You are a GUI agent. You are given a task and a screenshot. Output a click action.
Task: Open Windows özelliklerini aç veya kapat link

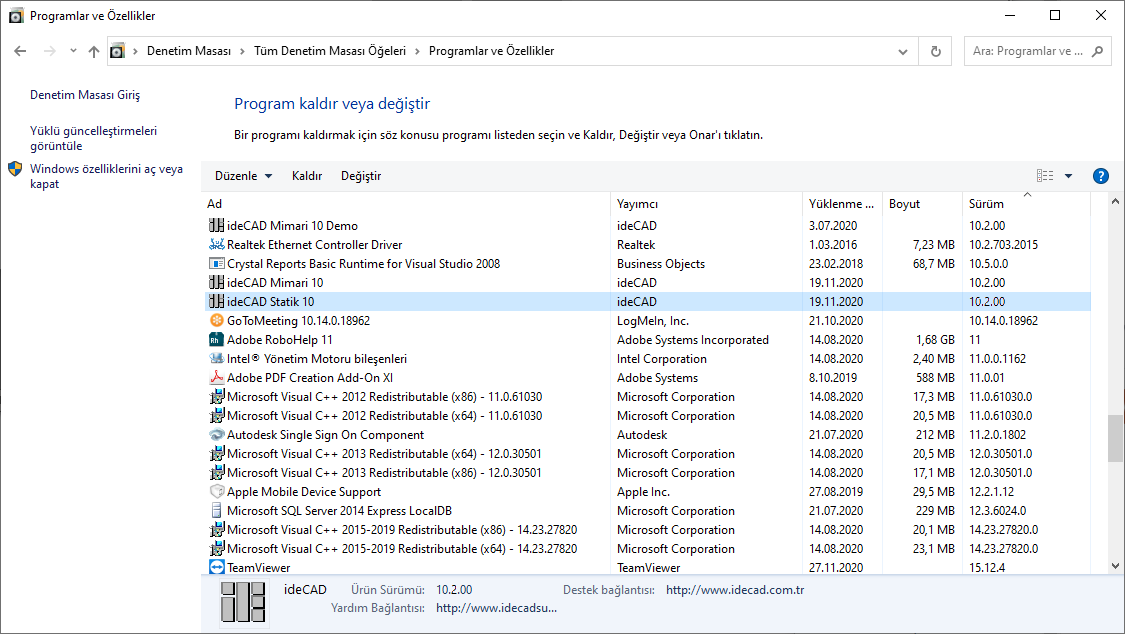click(x=106, y=176)
